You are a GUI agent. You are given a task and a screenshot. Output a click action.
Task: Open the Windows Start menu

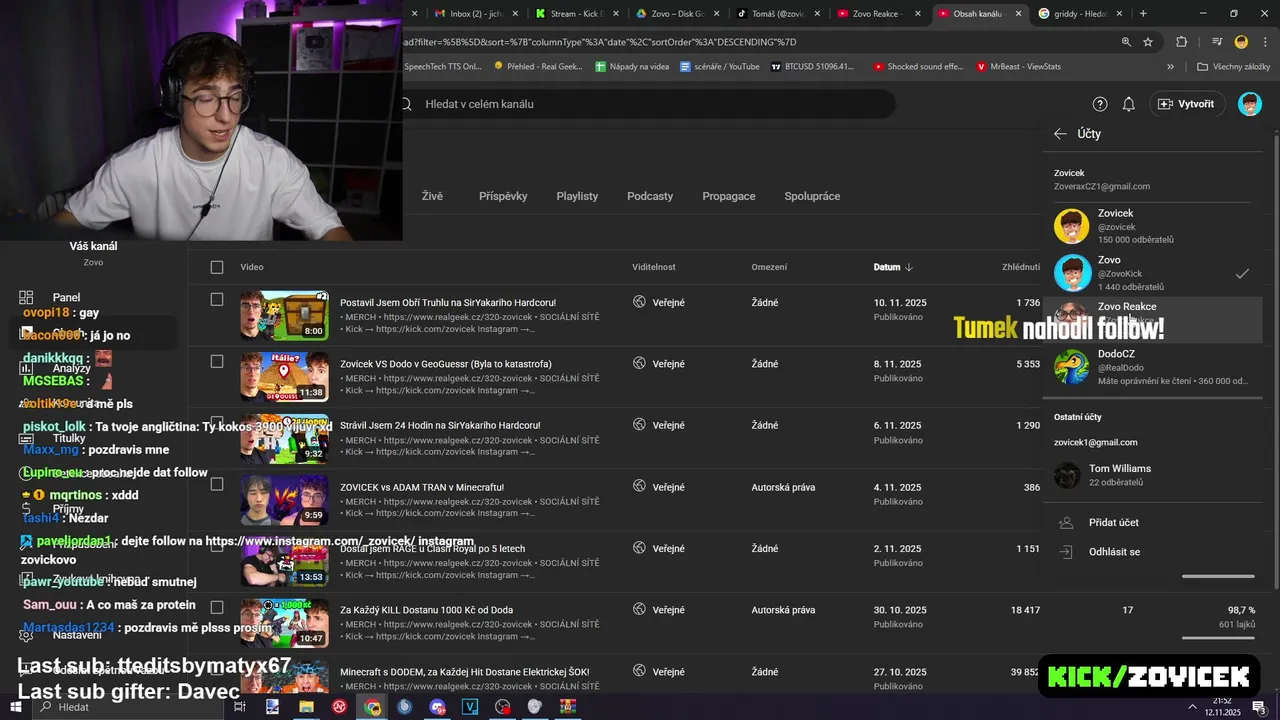tap(16, 707)
